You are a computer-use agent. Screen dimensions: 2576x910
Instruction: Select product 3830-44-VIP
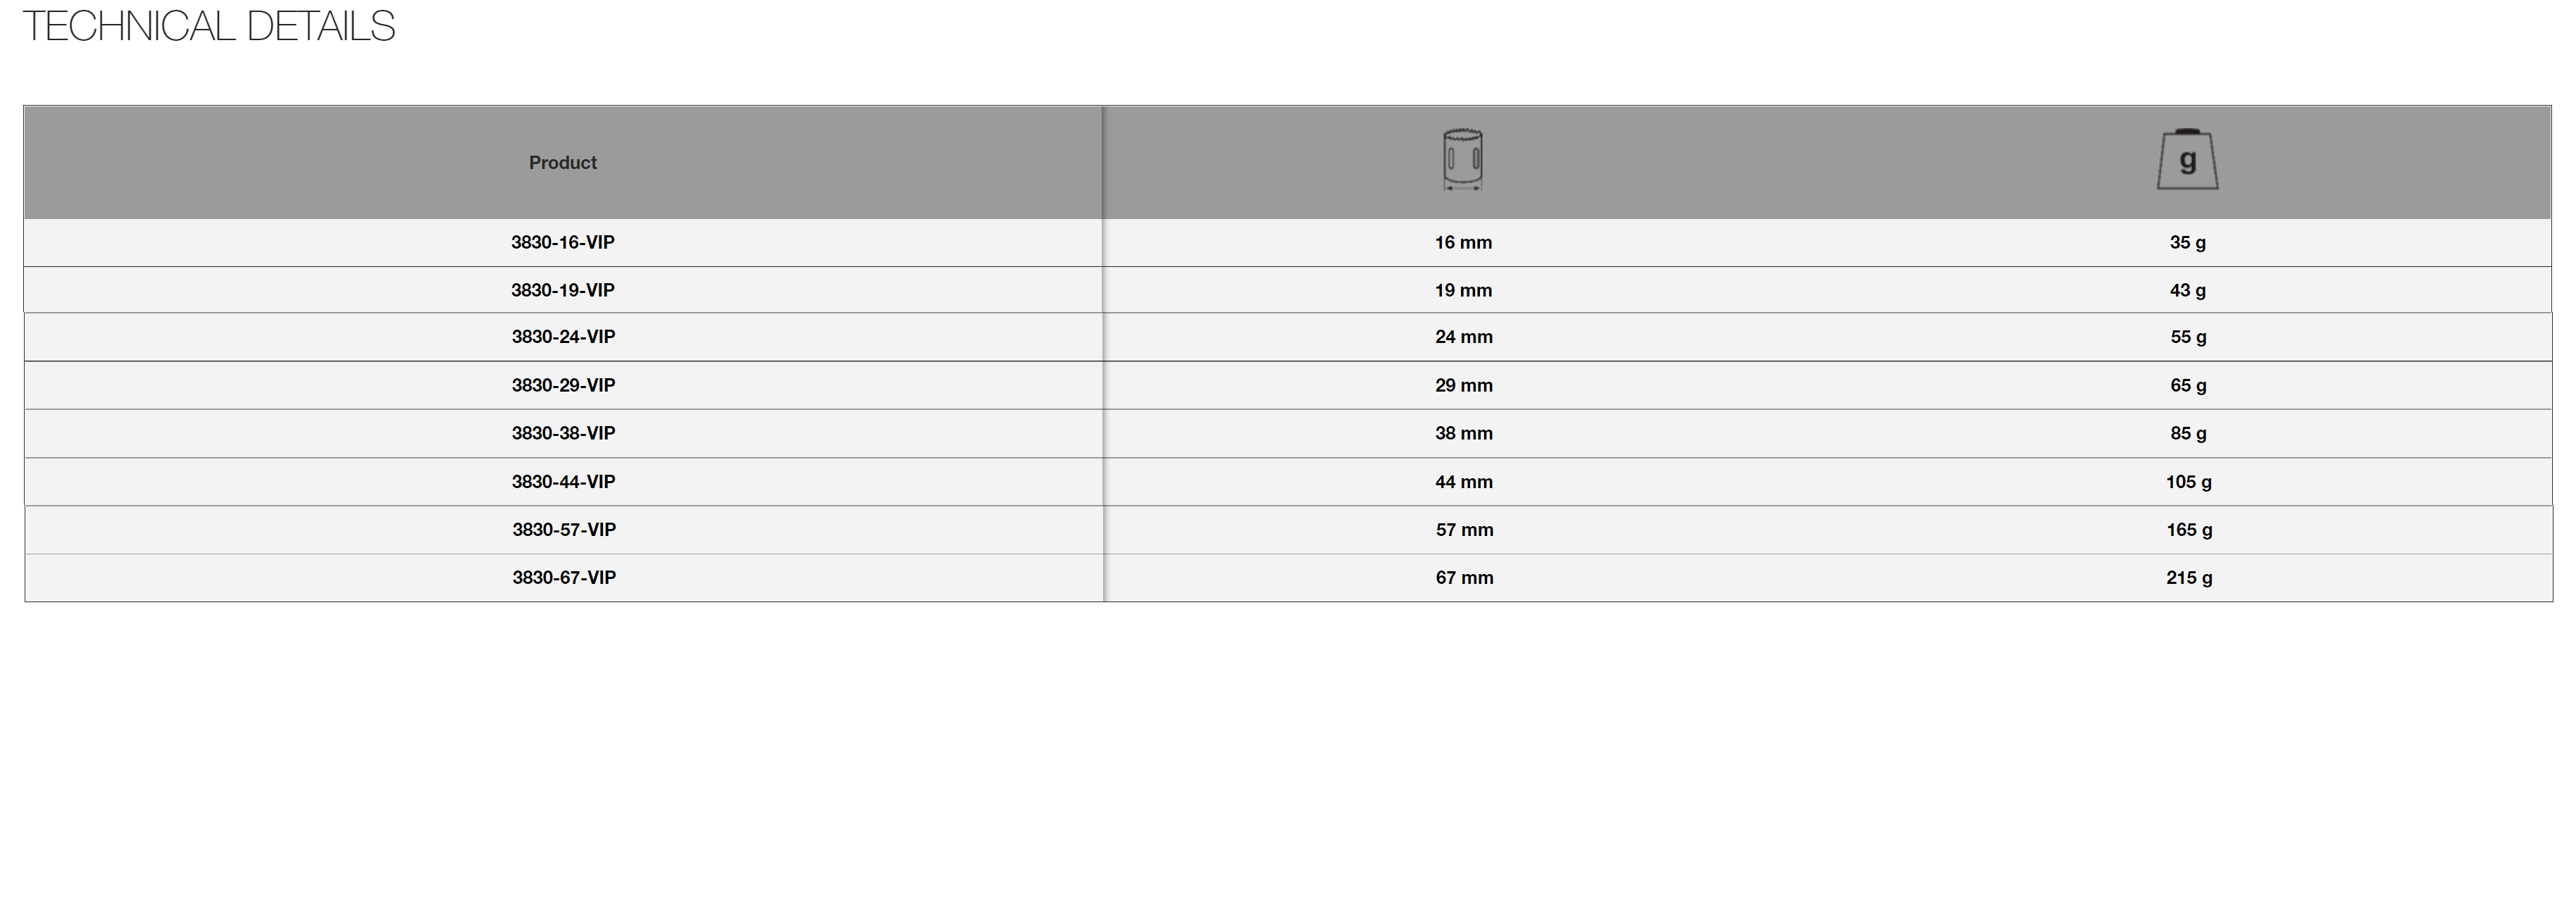coord(563,482)
